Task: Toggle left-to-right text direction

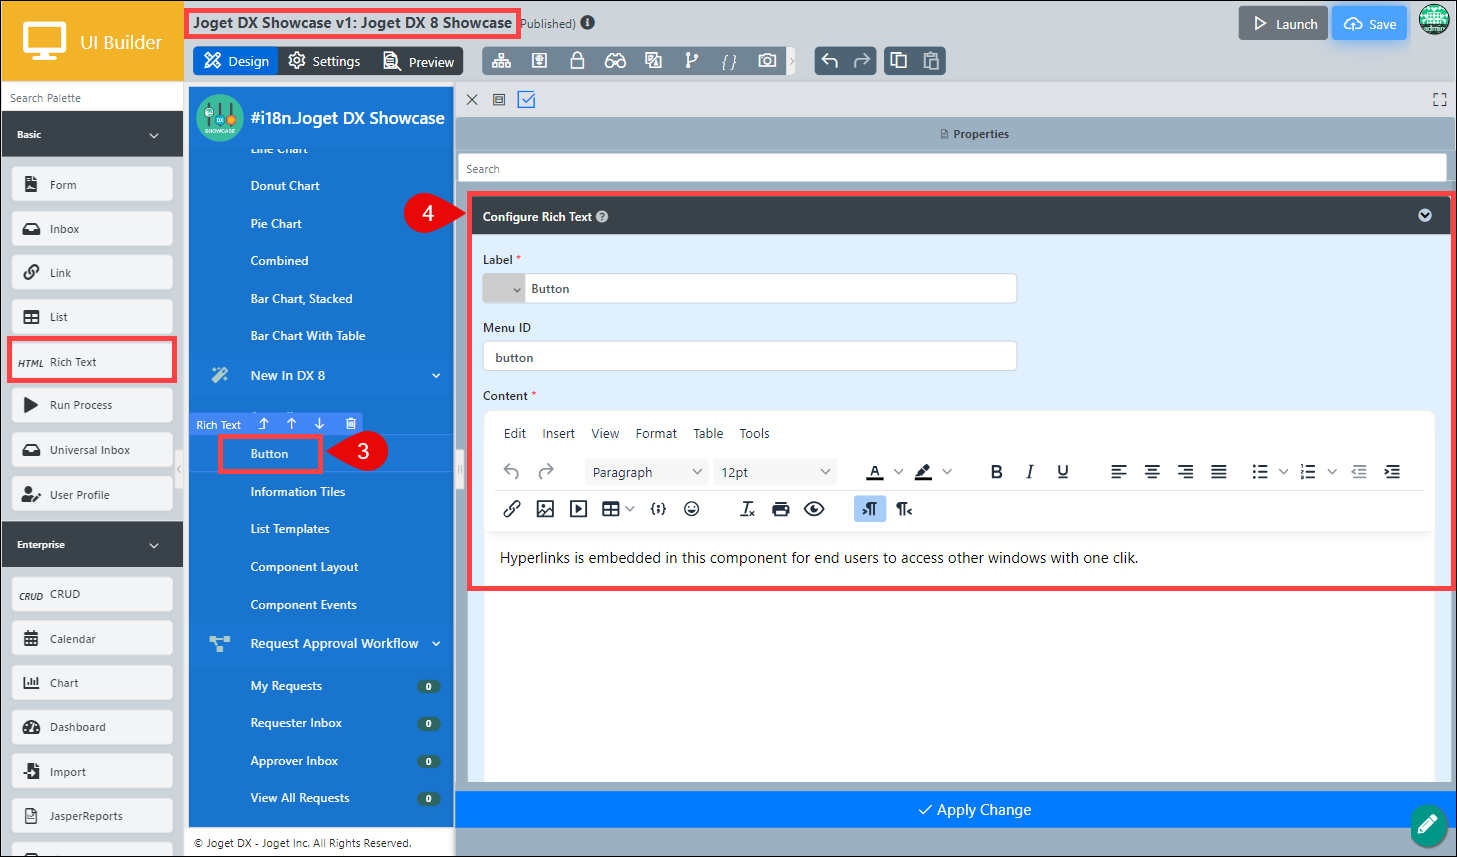Action: point(870,509)
